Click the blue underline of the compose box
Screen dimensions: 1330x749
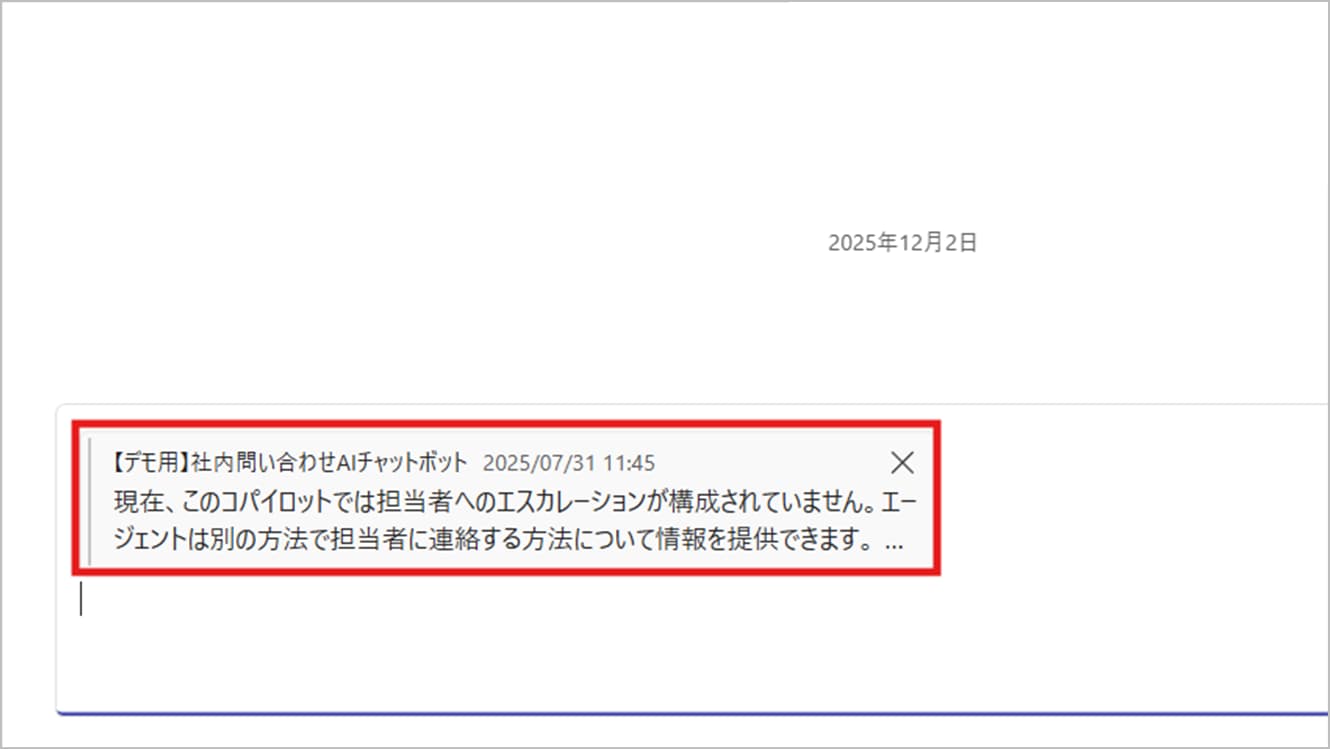pyautogui.click(x=693, y=713)
